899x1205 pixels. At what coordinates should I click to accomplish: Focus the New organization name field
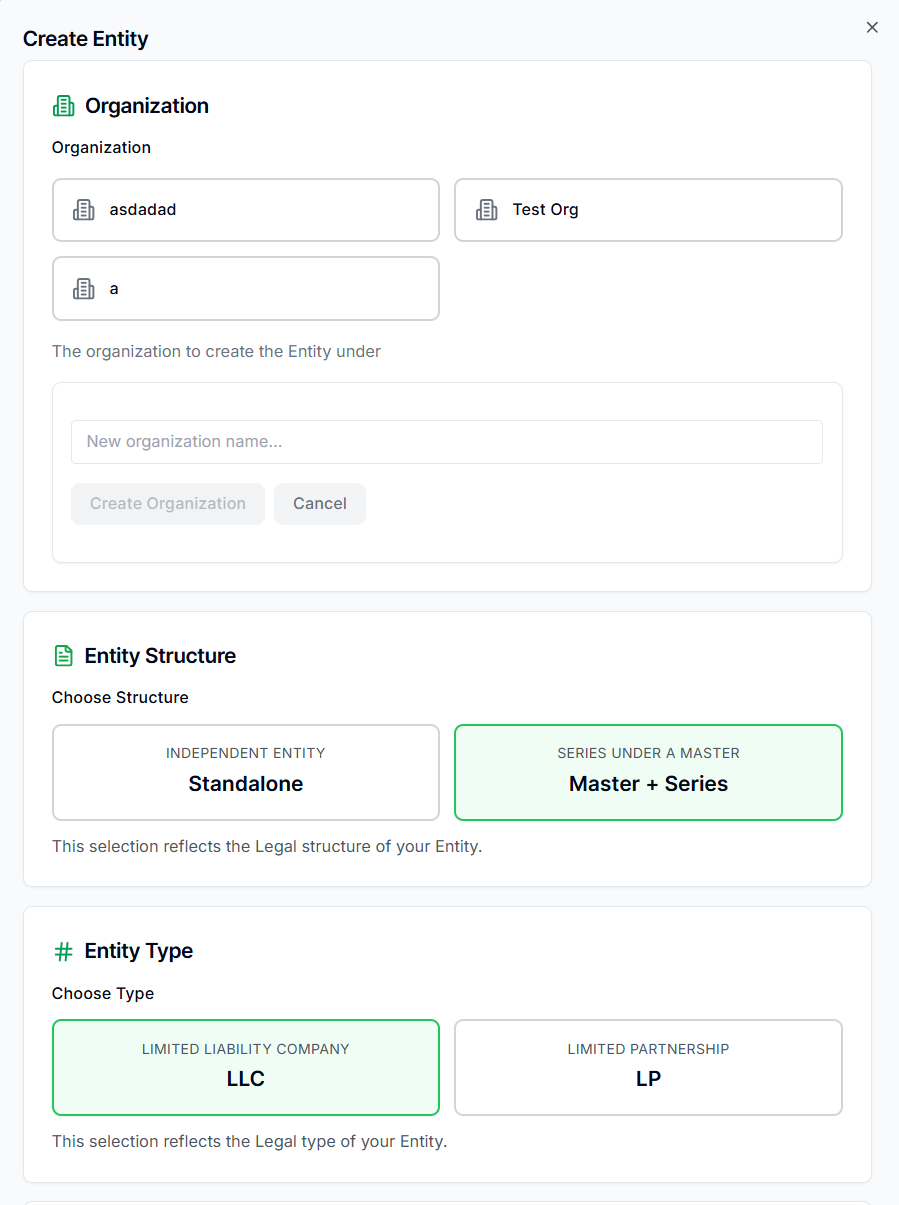pyautogui.click(x=446, y=442)
